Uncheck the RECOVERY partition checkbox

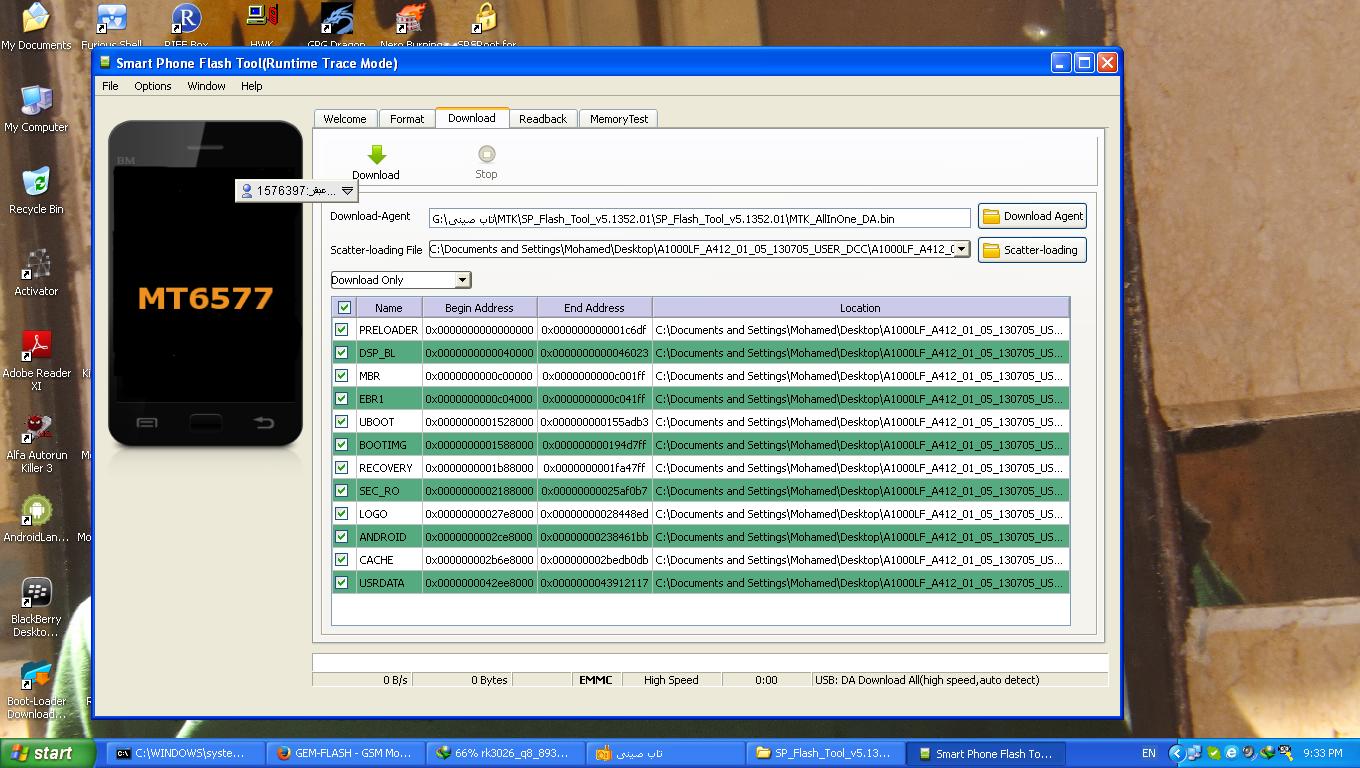(342, 467)
